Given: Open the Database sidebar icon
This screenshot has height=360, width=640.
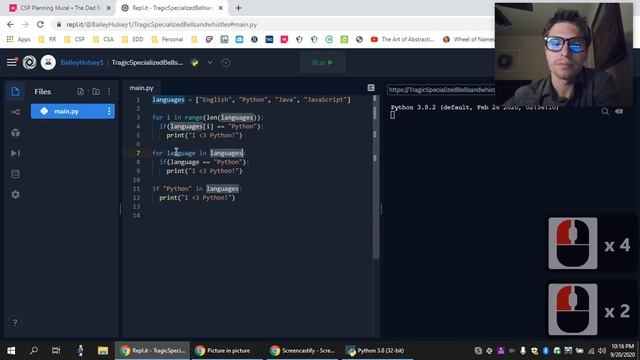Looking at the screenshot, I should coord(16,174).
